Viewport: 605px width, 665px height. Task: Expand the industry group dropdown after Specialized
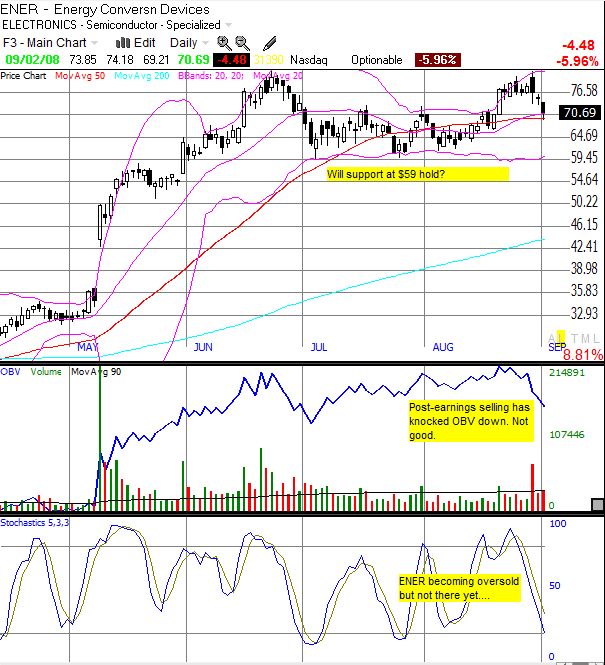(228, 25)
